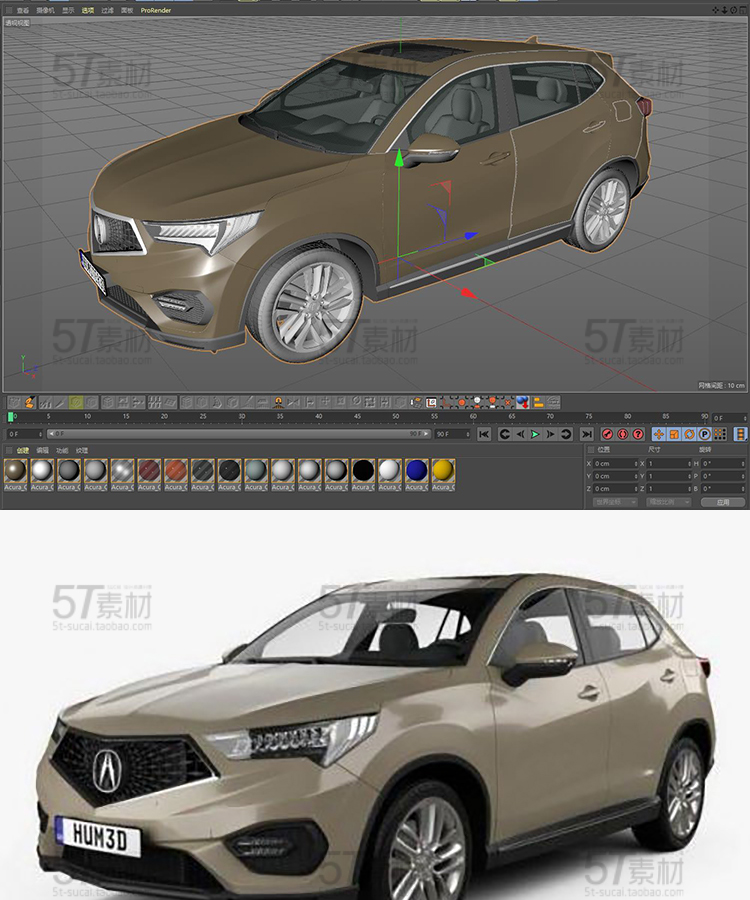Open the red question mark keyframe icon
The image size is (750, 900).
tap(638, 435)
